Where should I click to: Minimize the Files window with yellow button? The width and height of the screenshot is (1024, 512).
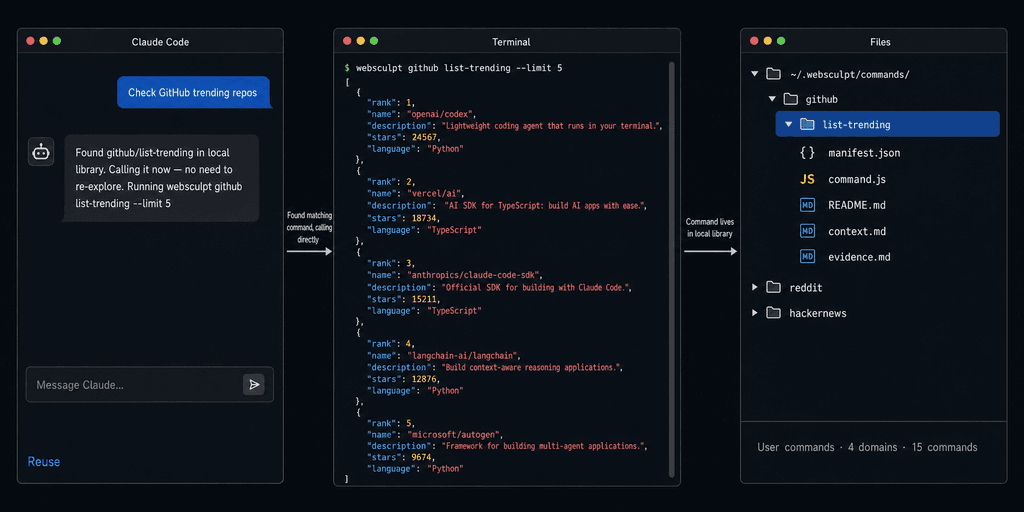767,40
